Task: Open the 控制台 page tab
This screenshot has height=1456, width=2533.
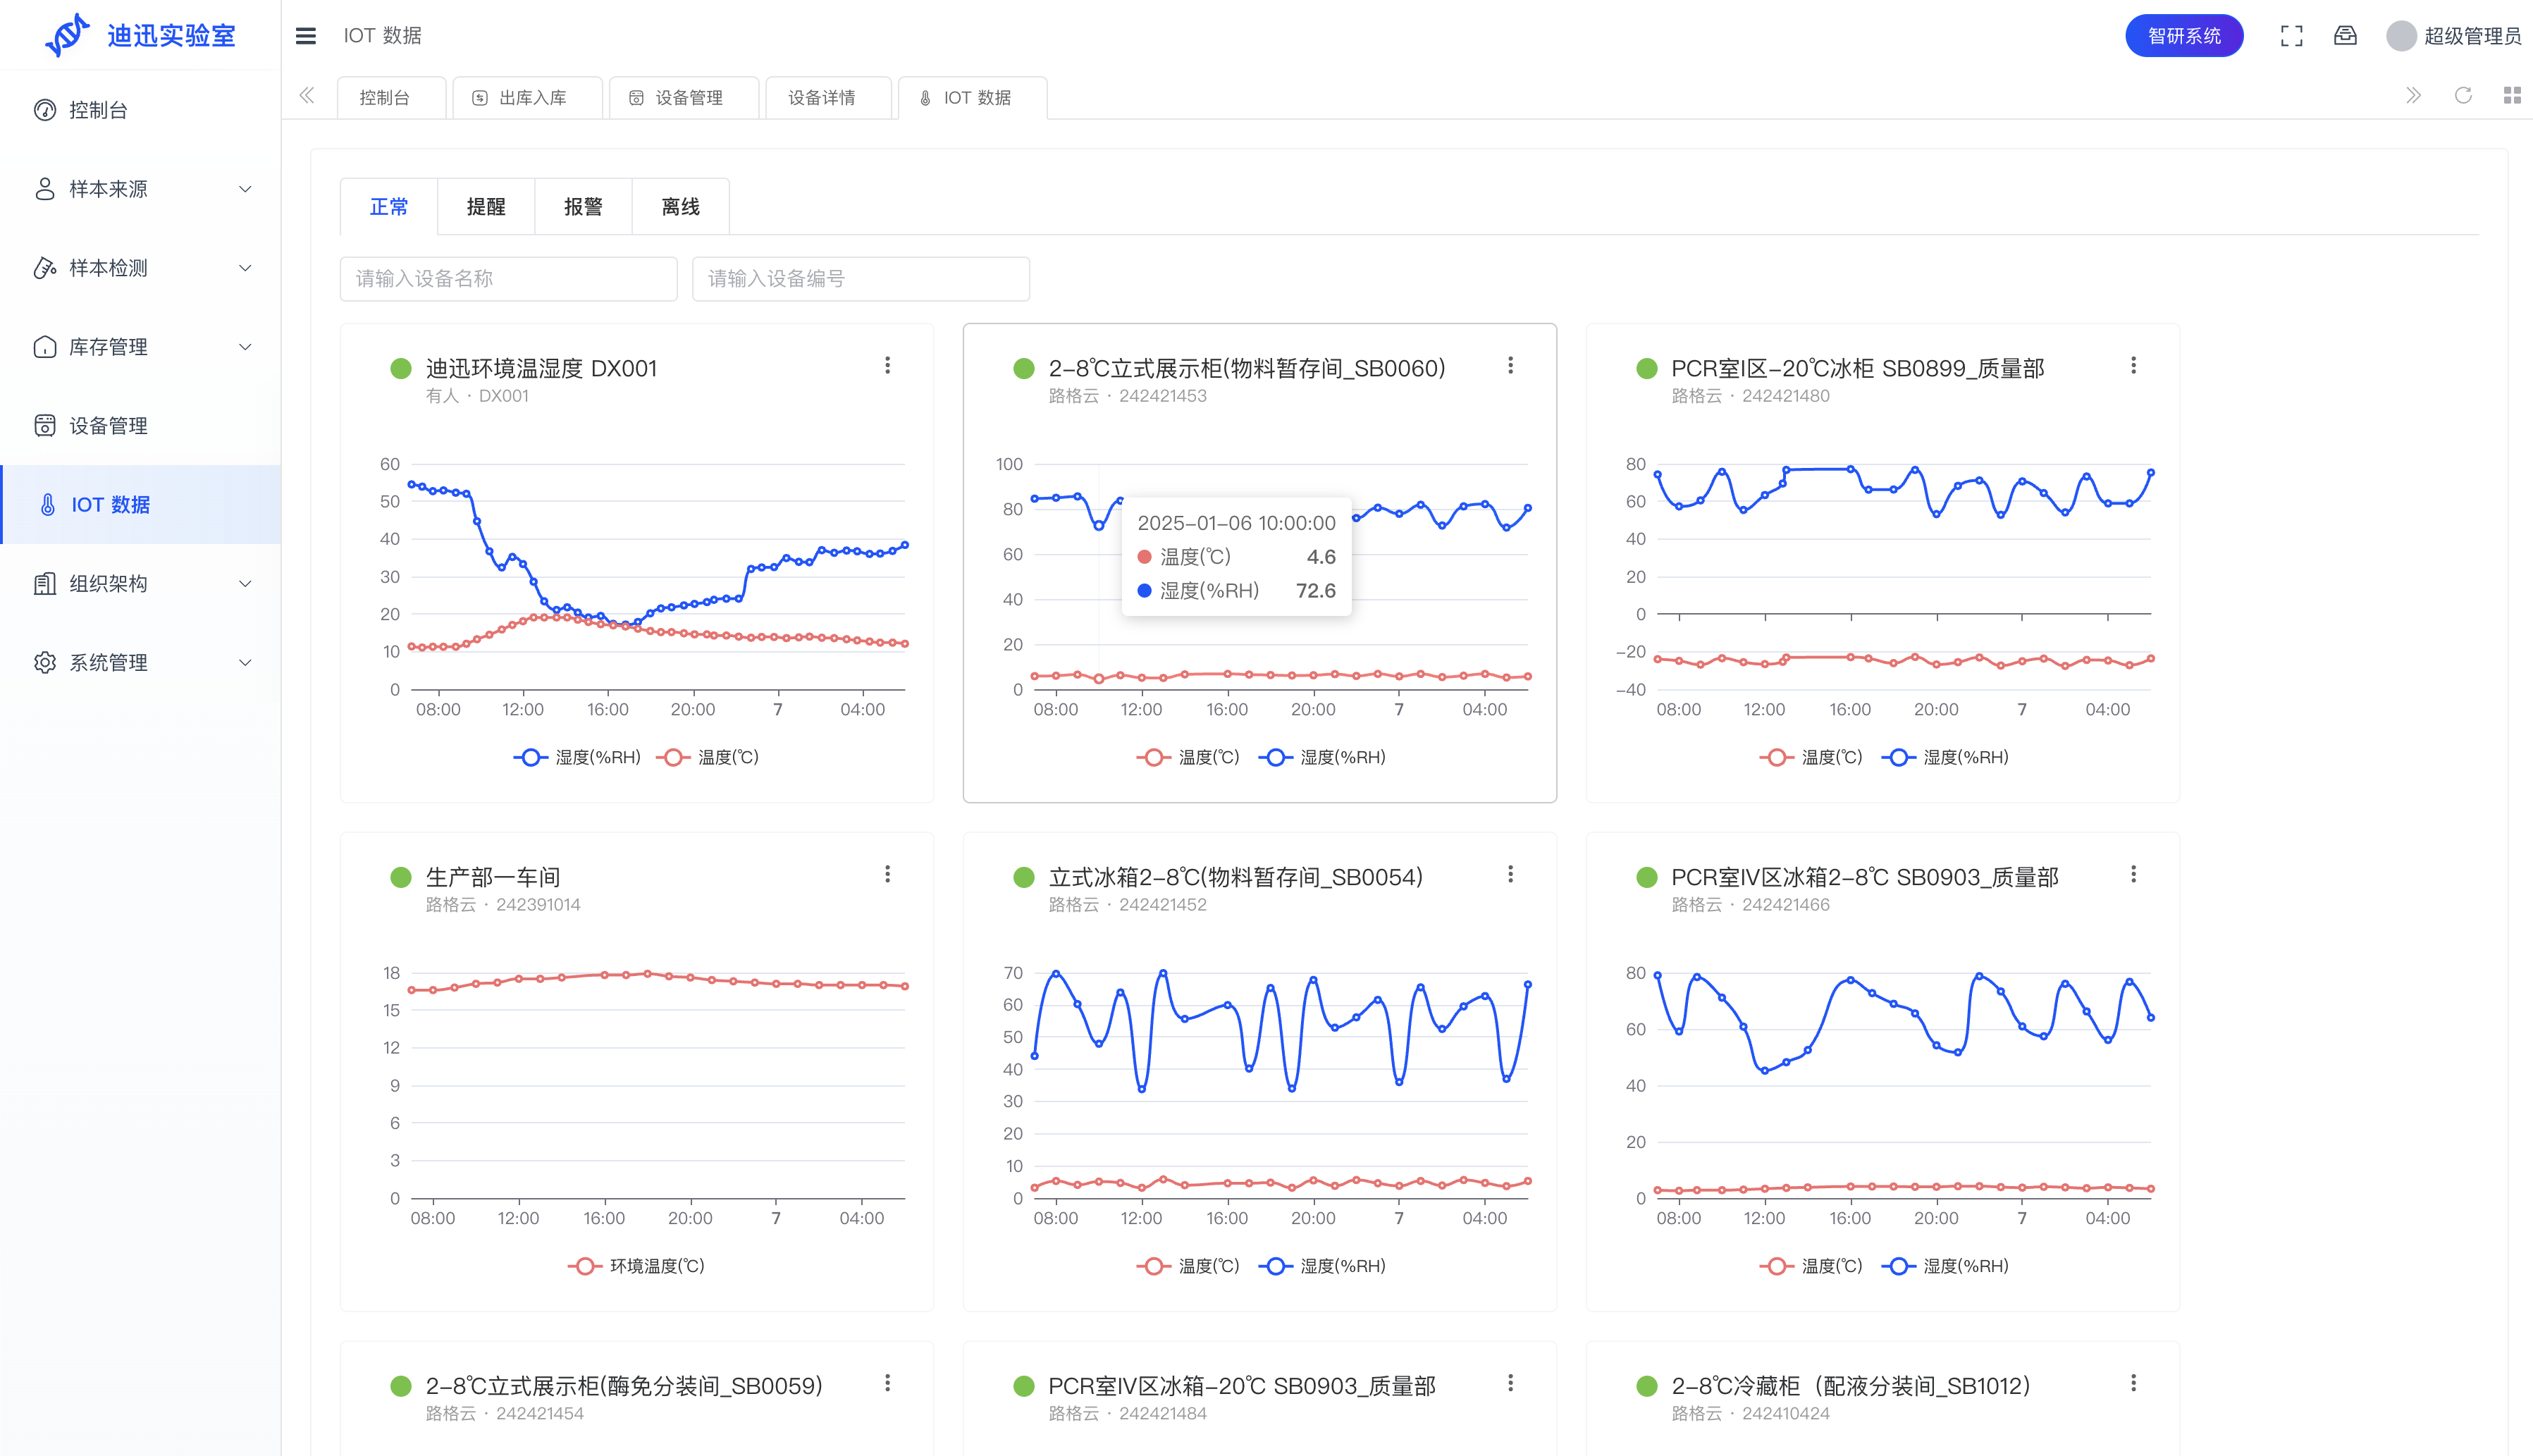Action: point(391,98)
